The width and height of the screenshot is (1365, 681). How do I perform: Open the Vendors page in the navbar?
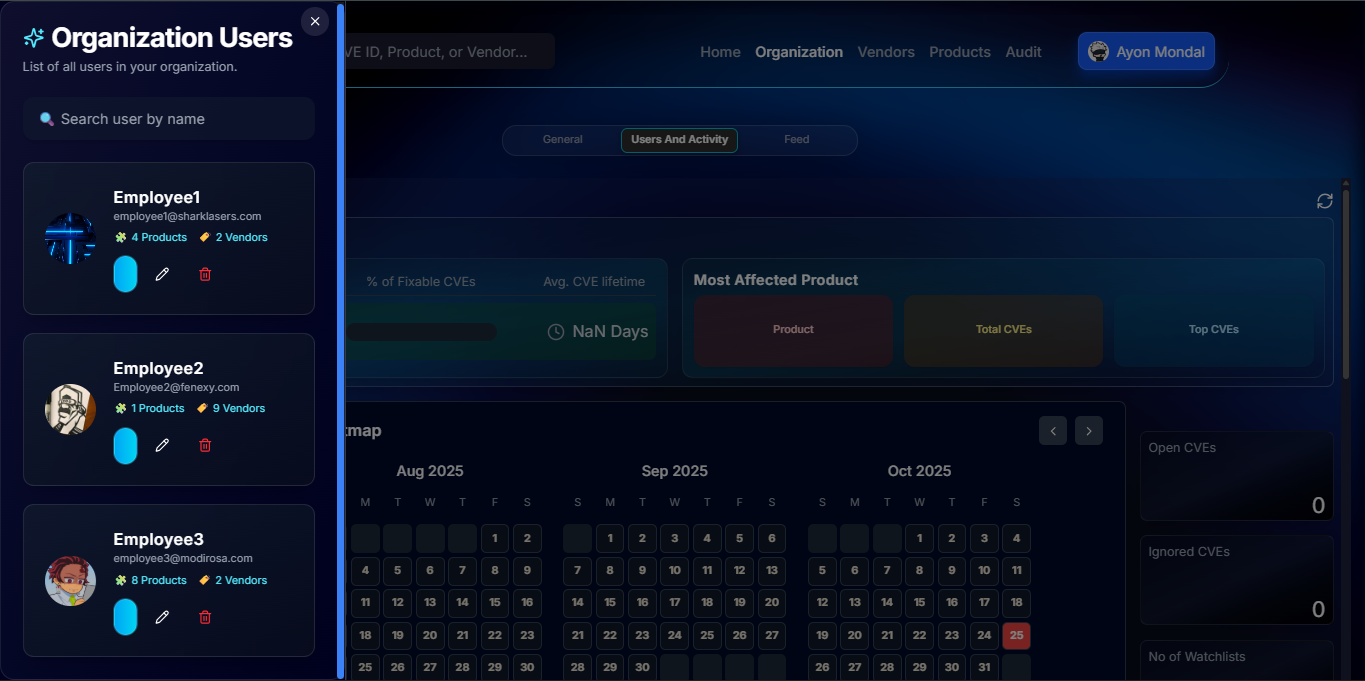[886, 52]
